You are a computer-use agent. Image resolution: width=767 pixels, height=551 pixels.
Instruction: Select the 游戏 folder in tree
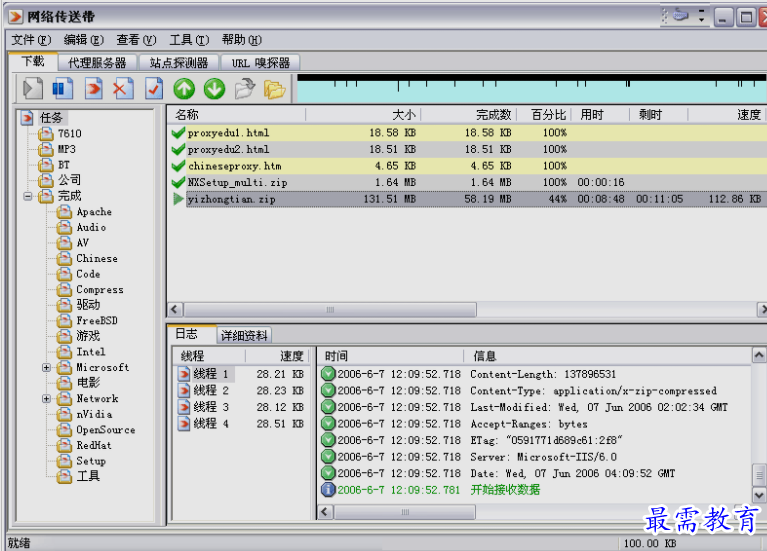[x=88, y=336]
